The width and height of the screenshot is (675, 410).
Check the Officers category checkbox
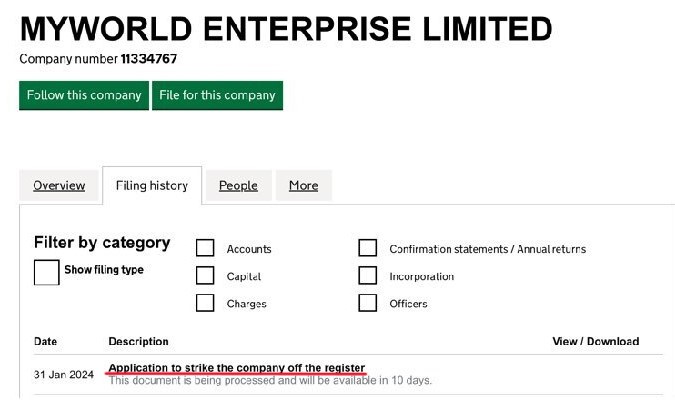click(x=368, y=303)
